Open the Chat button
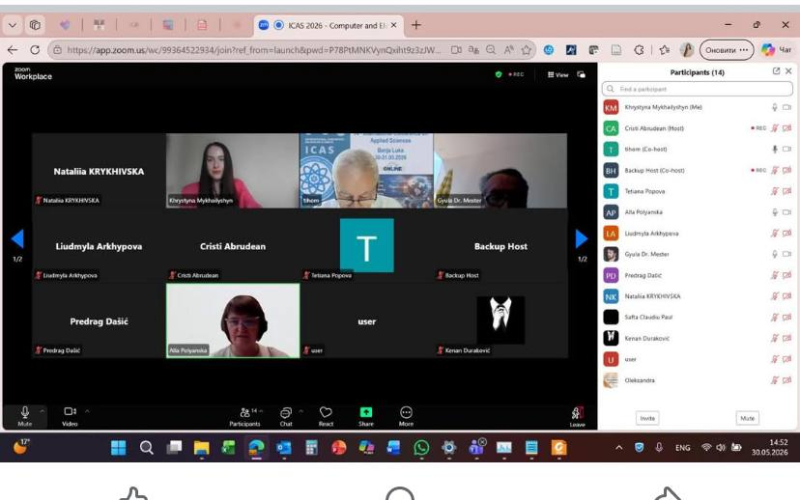Viewport: 800px width, 500px height. 286,416
